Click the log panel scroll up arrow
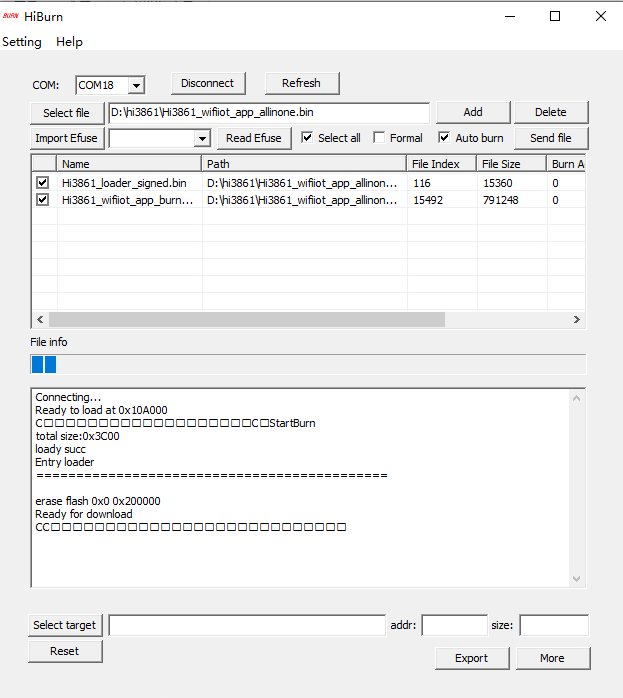Image resolution: width=623 pixels, height=698 pixels. pos(576,398)
